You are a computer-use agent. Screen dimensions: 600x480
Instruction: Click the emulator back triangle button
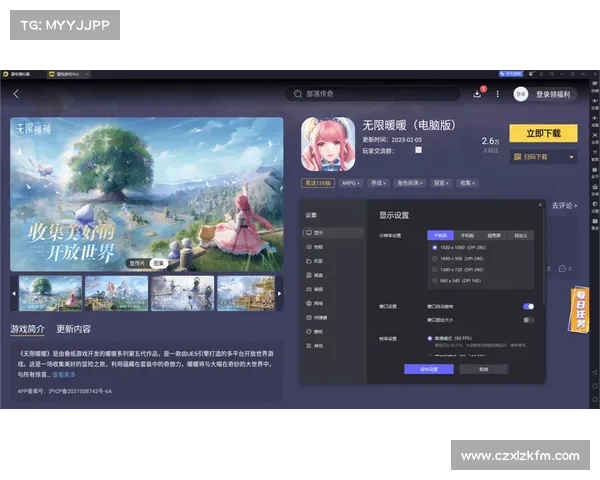tap(595, 372)
